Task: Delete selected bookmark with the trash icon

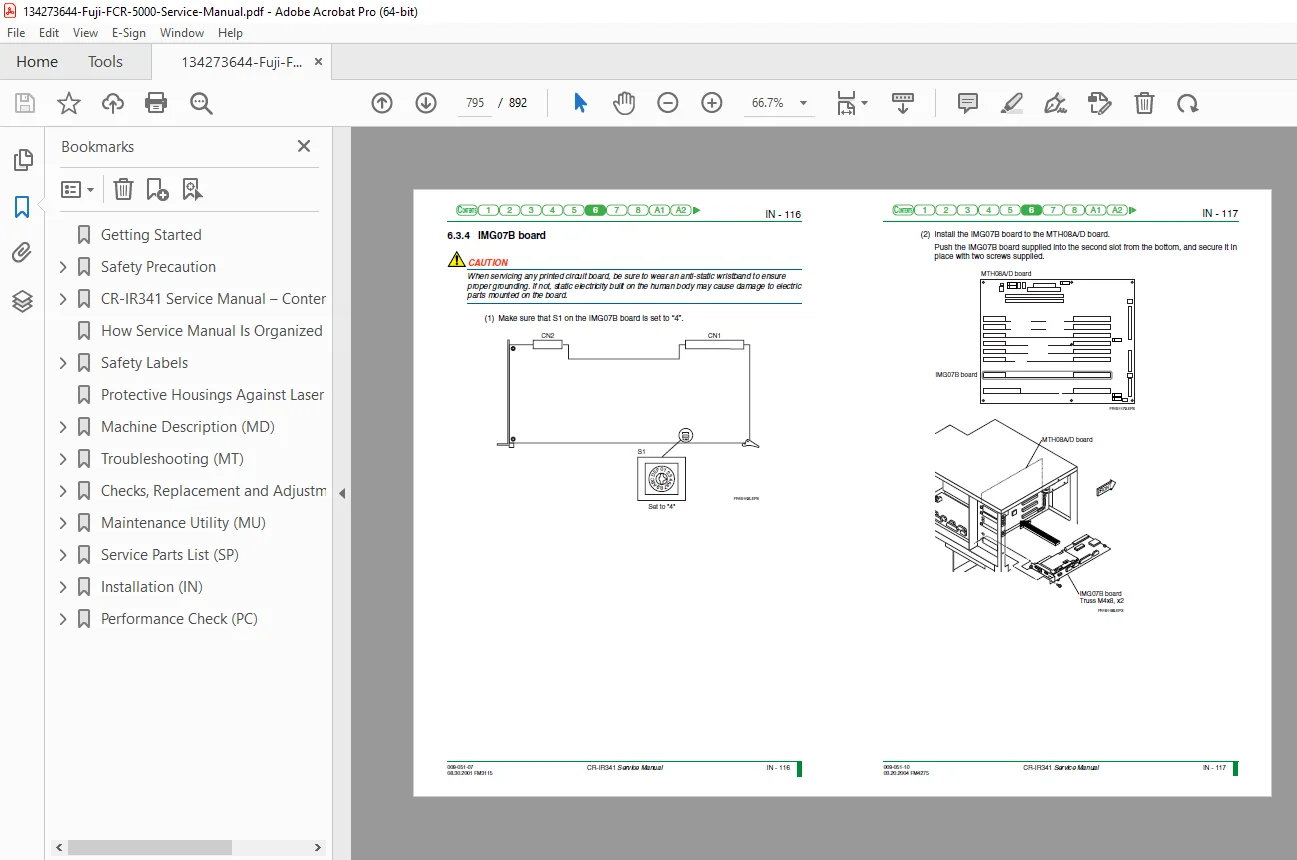Action: [x=123, y=189]
